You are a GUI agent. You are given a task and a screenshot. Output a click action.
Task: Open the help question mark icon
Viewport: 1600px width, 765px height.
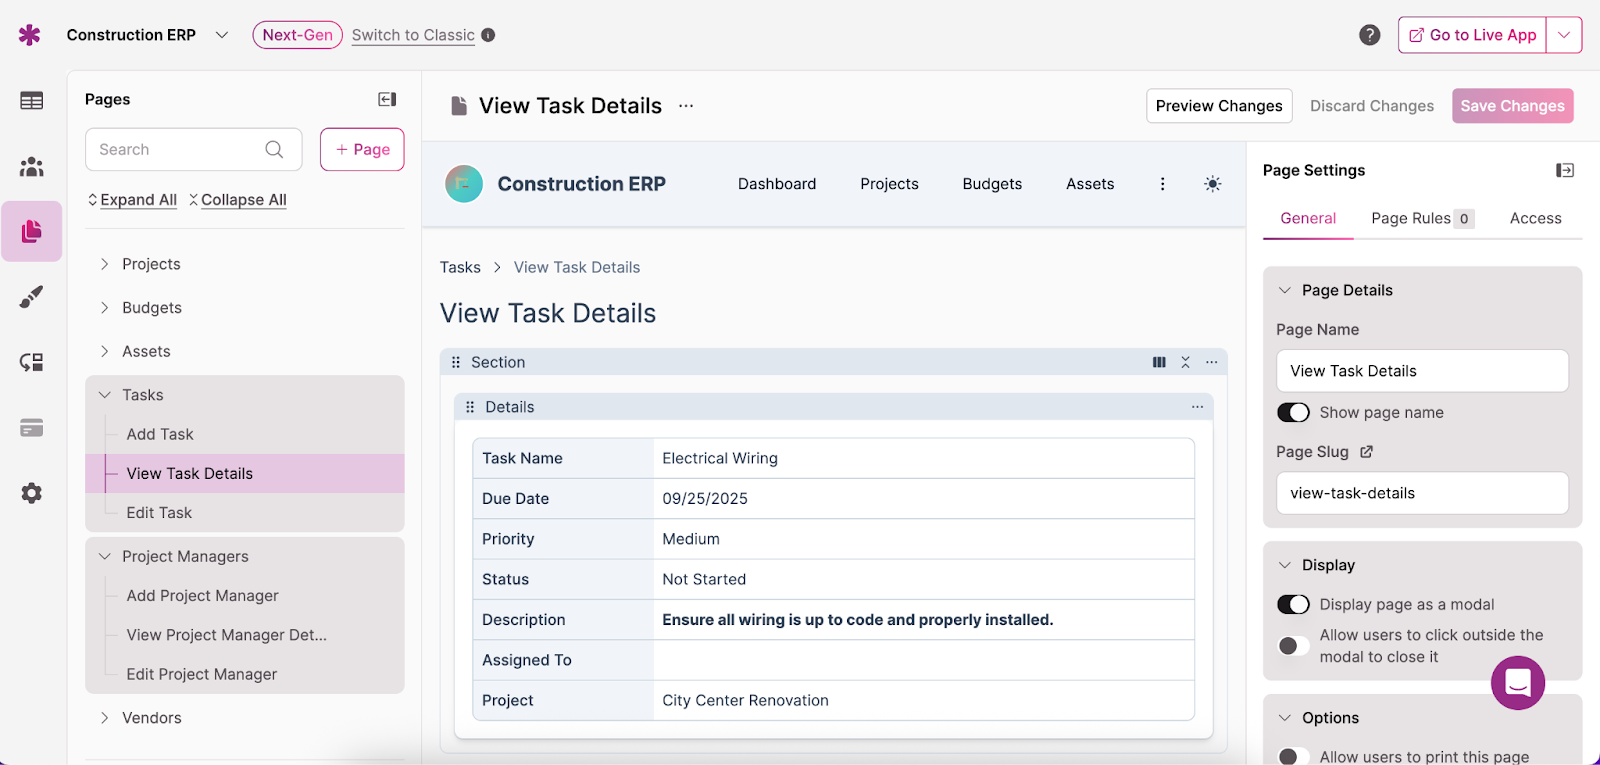1369,35
